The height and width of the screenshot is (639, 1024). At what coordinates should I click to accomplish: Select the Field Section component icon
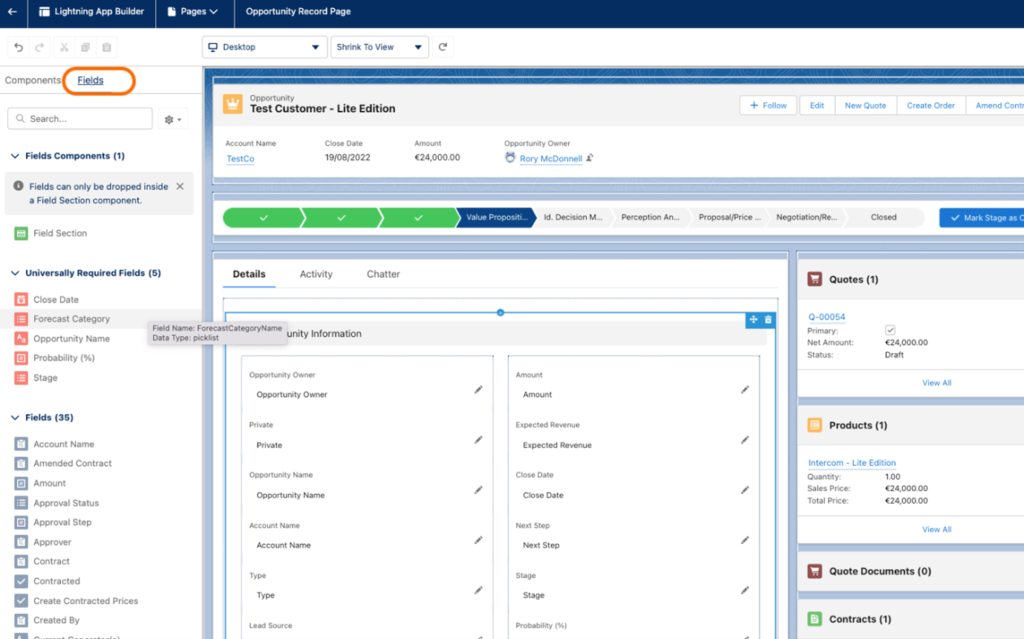[x=21, y=233]
